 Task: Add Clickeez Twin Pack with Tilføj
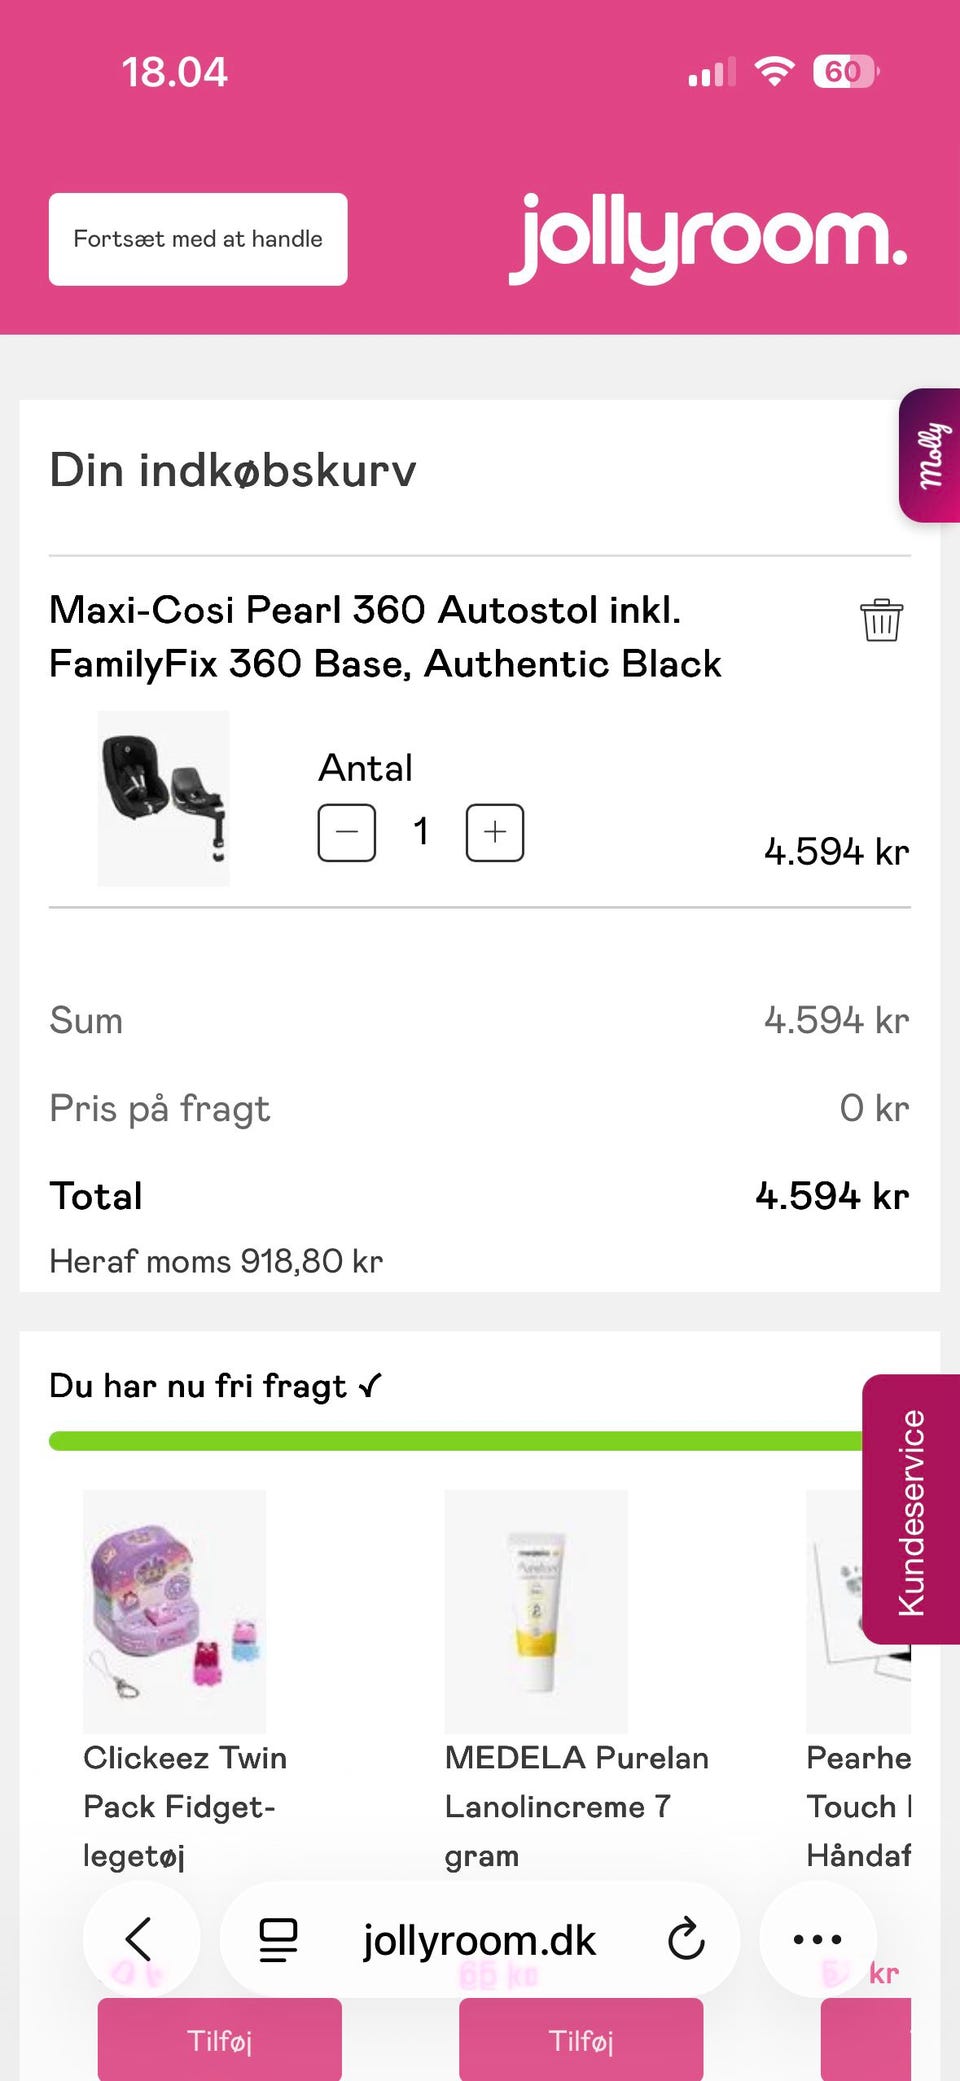(x=219, y=2039)
